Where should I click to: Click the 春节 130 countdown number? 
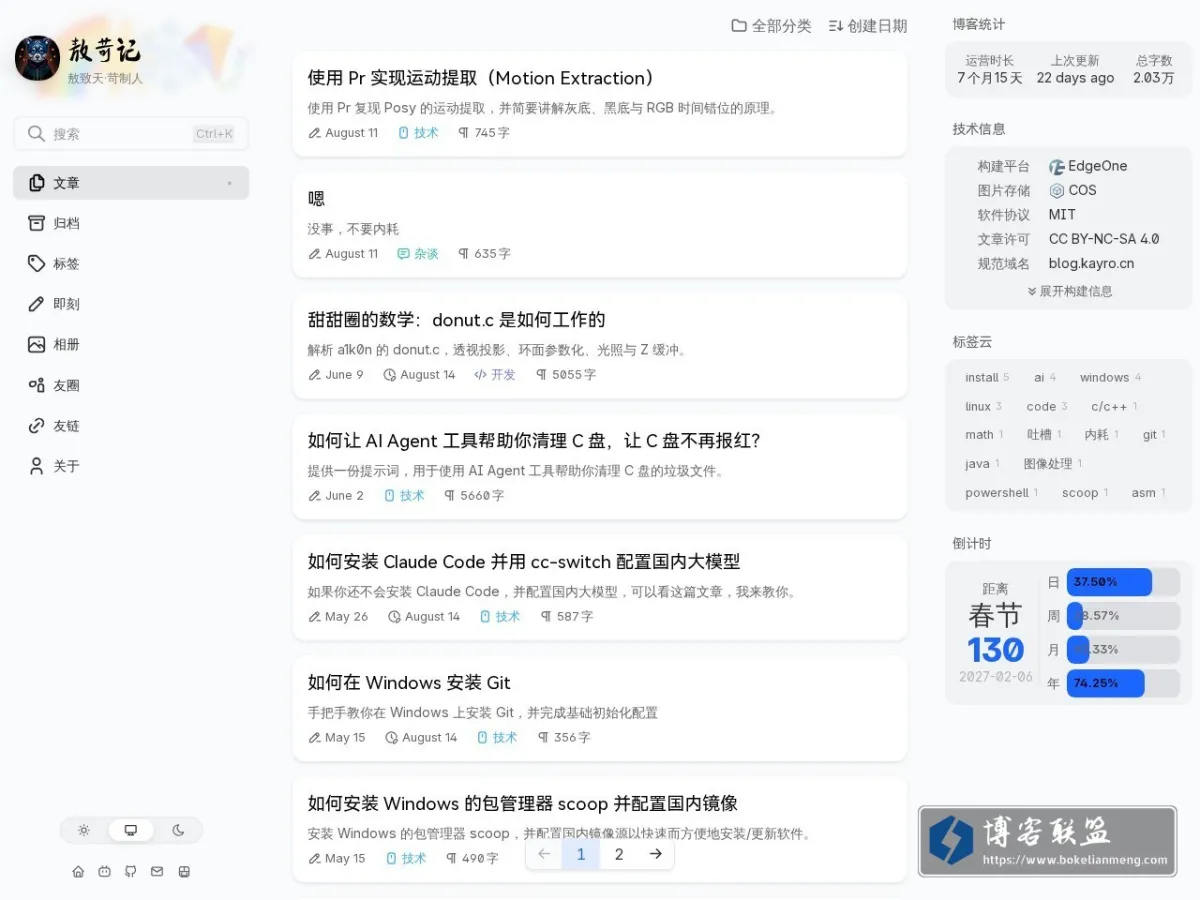(x=995, y=650)
